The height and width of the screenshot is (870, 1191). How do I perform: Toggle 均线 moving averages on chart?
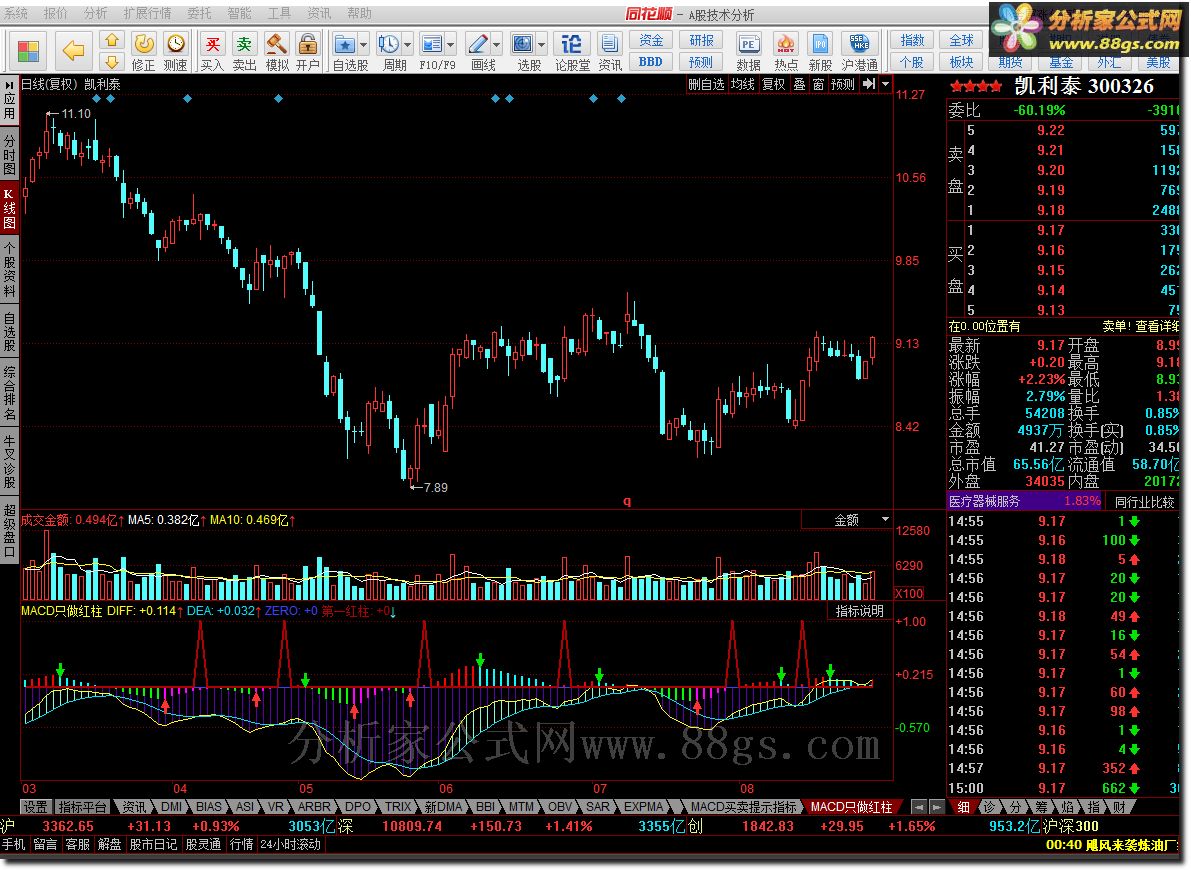(743, 84)
